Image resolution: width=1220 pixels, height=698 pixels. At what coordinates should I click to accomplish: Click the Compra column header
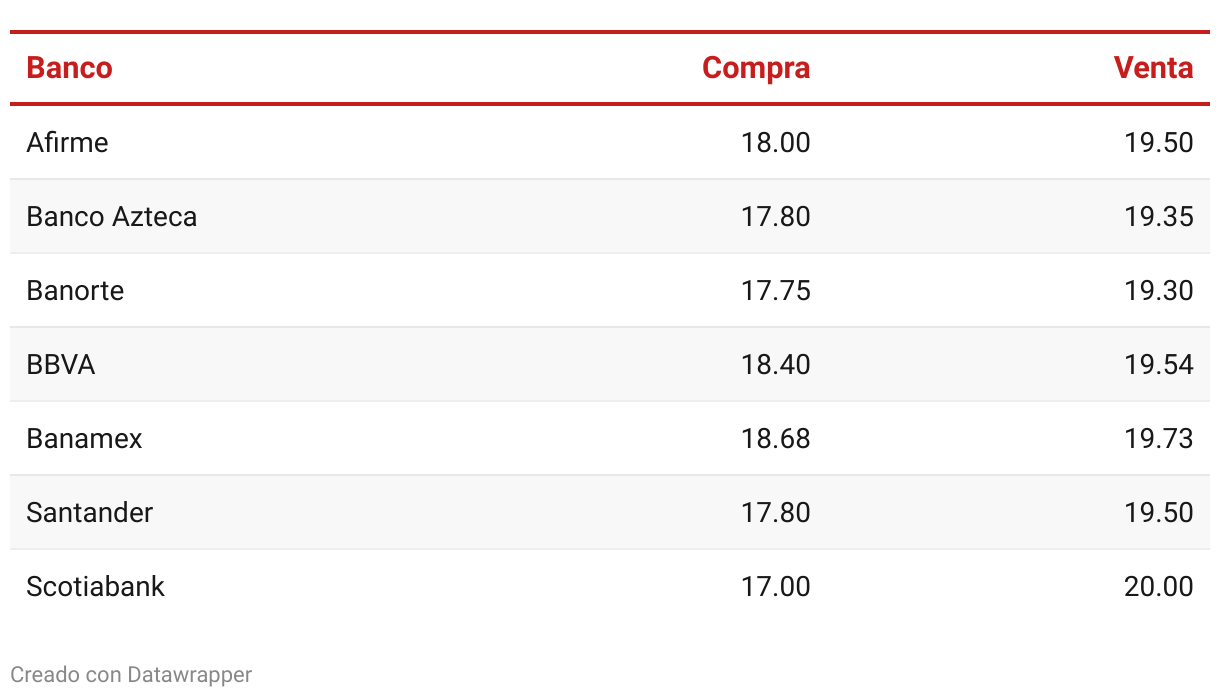[756, 68]
